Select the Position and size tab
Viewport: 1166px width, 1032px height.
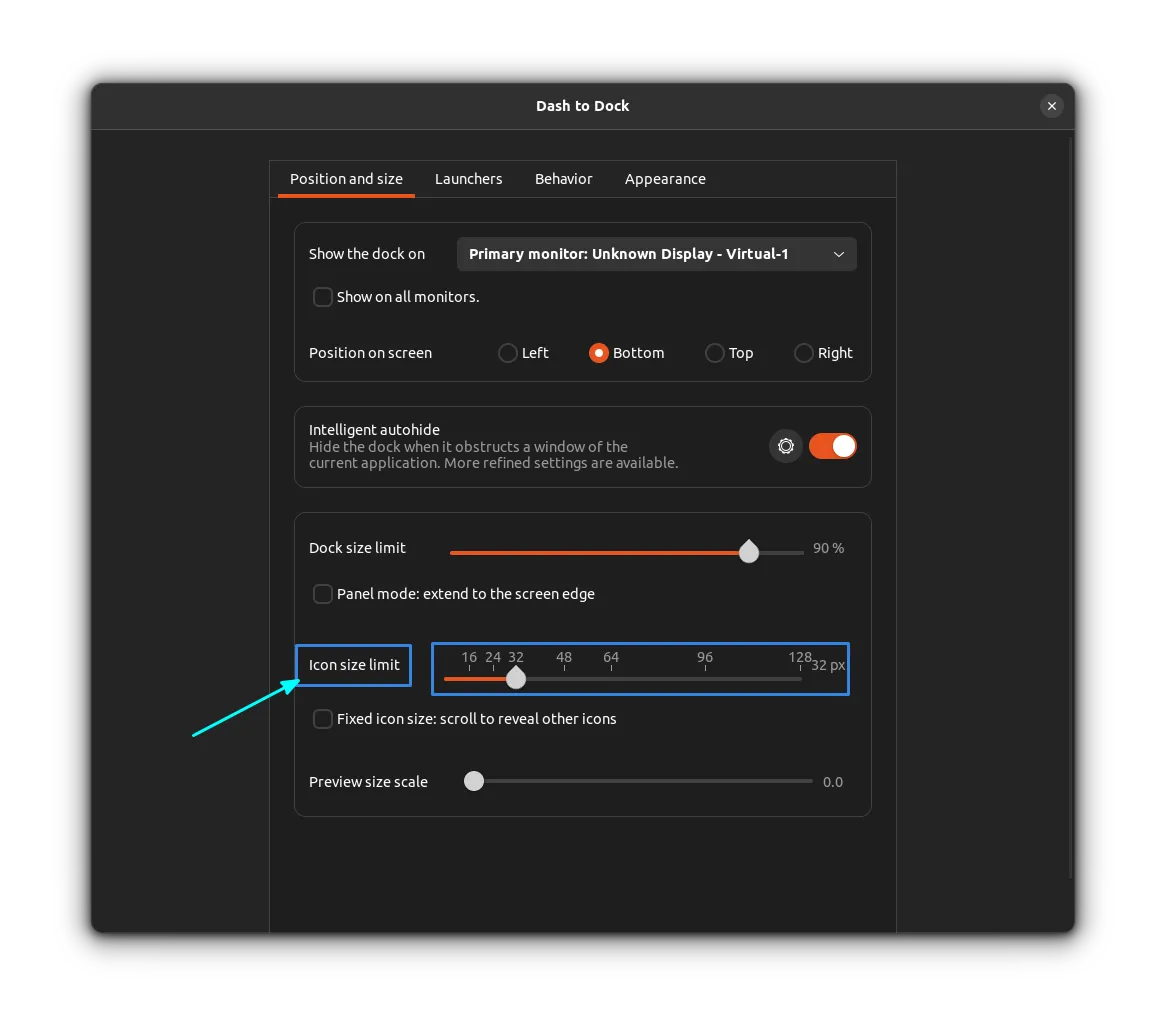(346, 179)
